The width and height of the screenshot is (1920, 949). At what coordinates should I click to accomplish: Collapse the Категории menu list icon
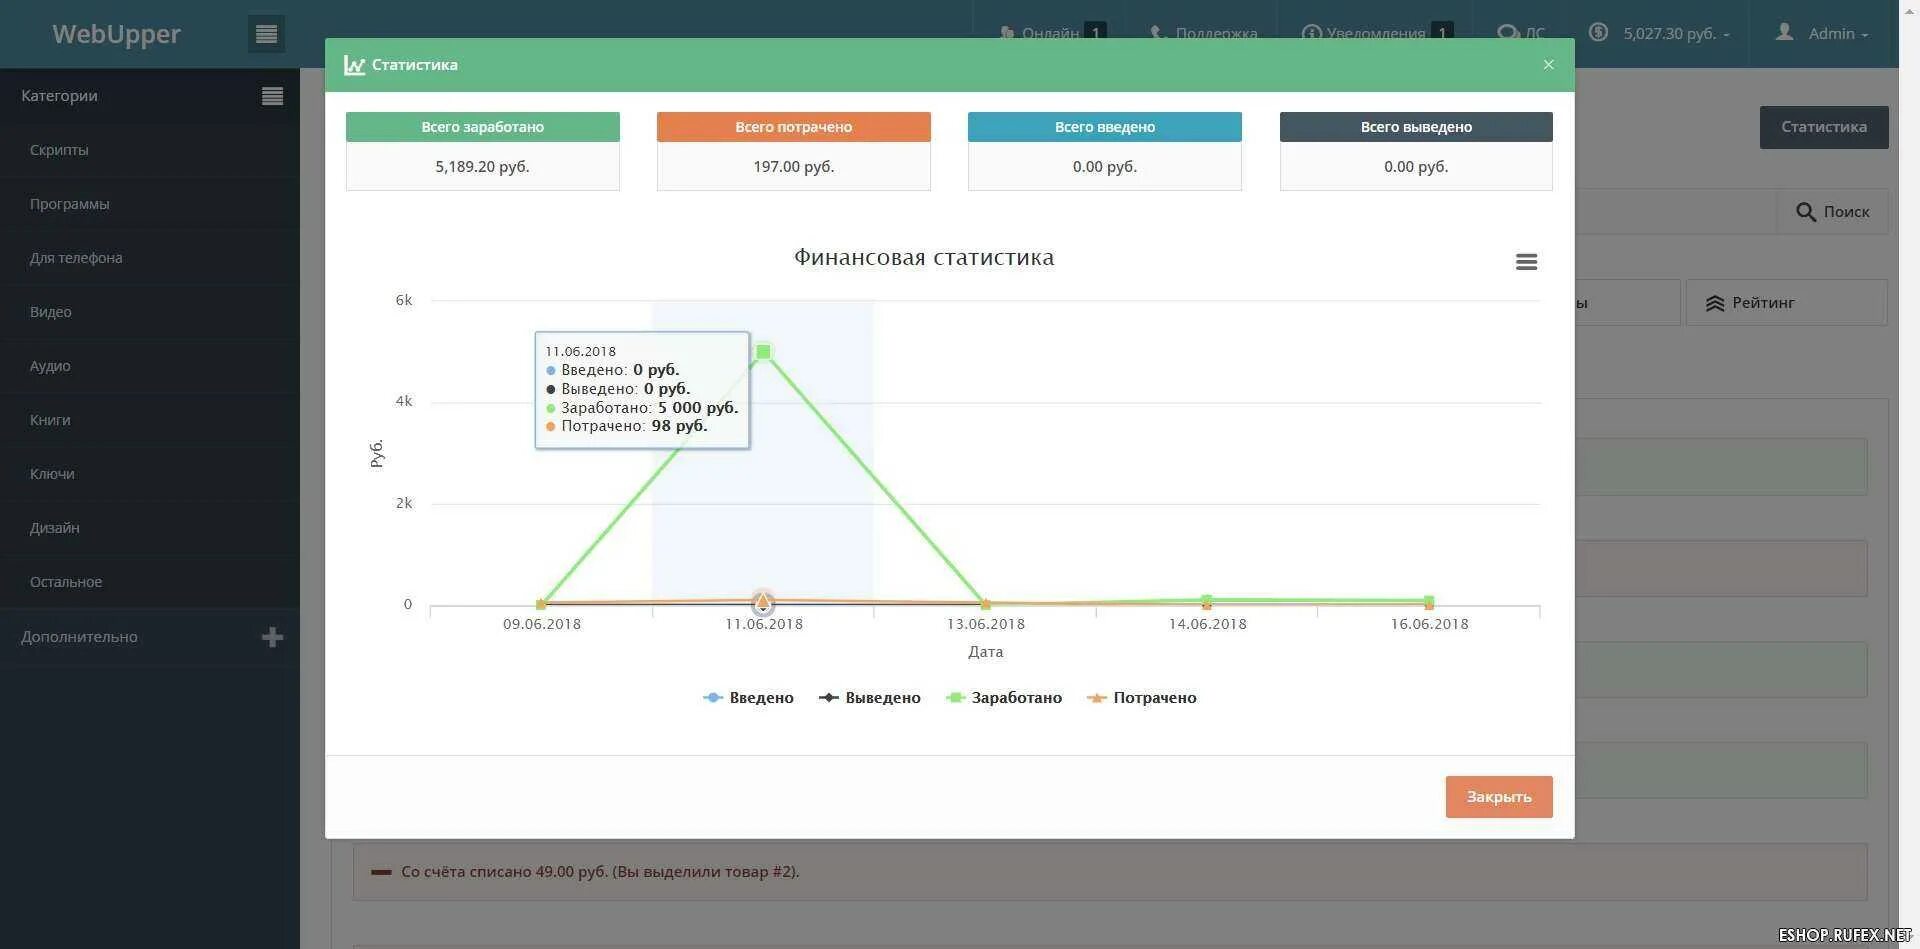(x=272, y=96)
